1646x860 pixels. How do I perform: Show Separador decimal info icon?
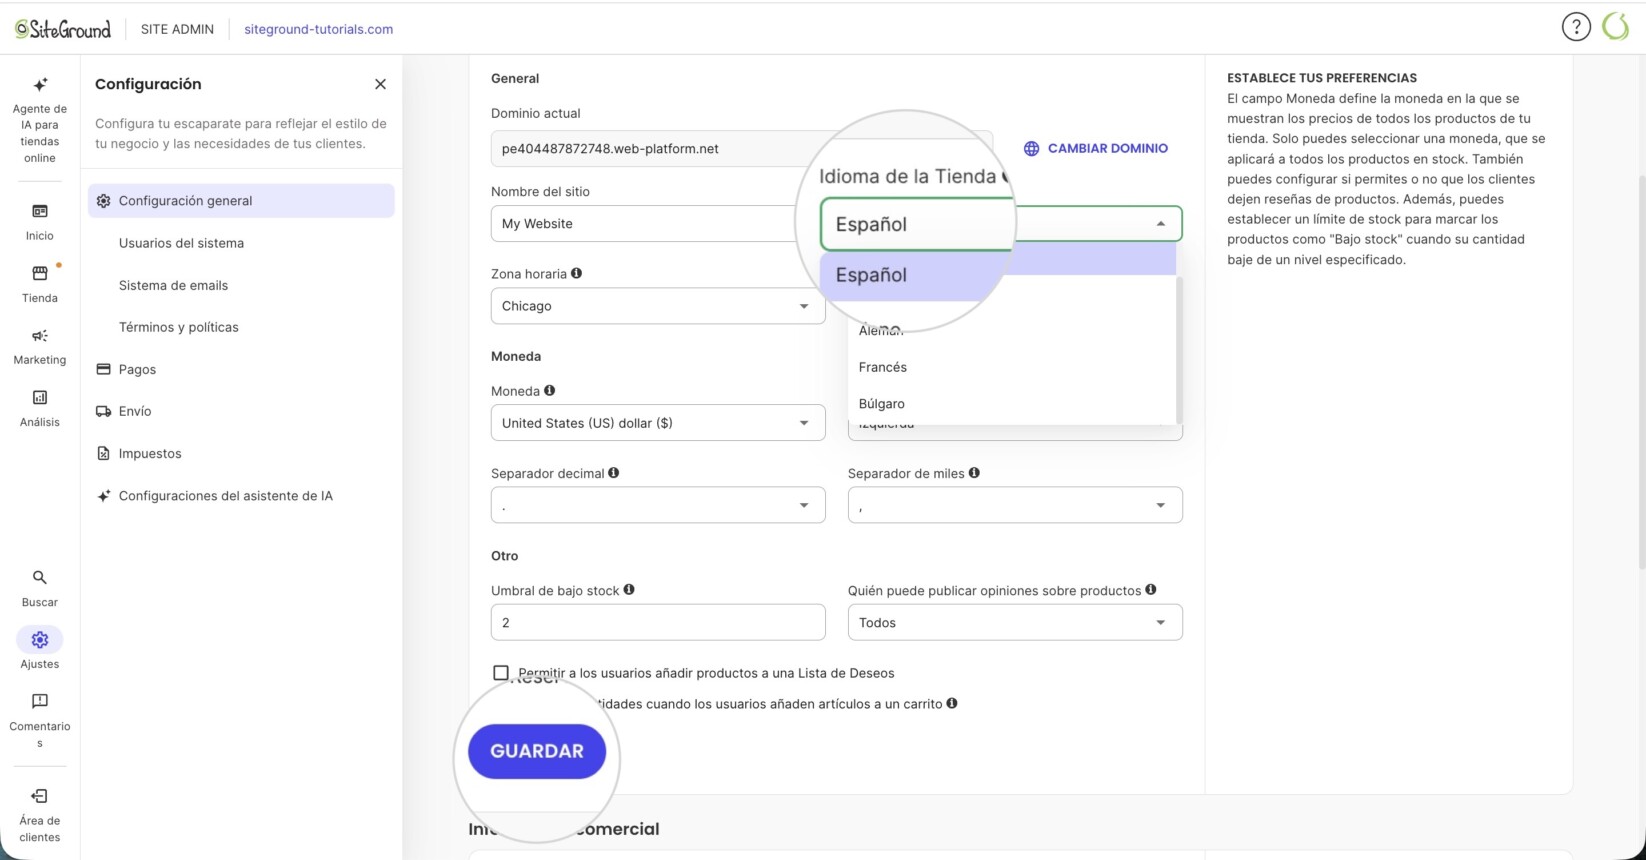(614, 472)
